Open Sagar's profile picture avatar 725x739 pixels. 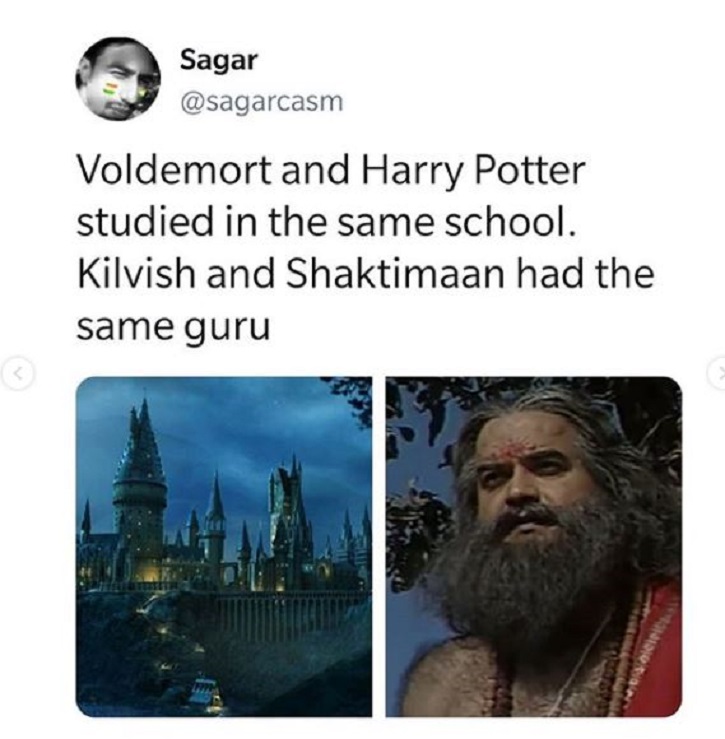coord(118,79)
